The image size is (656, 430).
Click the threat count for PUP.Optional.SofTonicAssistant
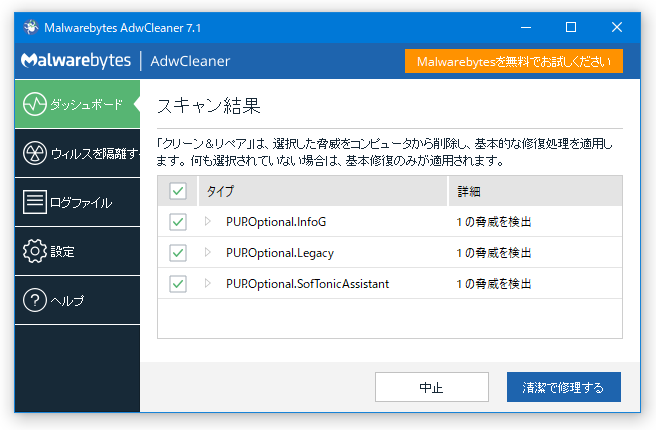(494, 284)
